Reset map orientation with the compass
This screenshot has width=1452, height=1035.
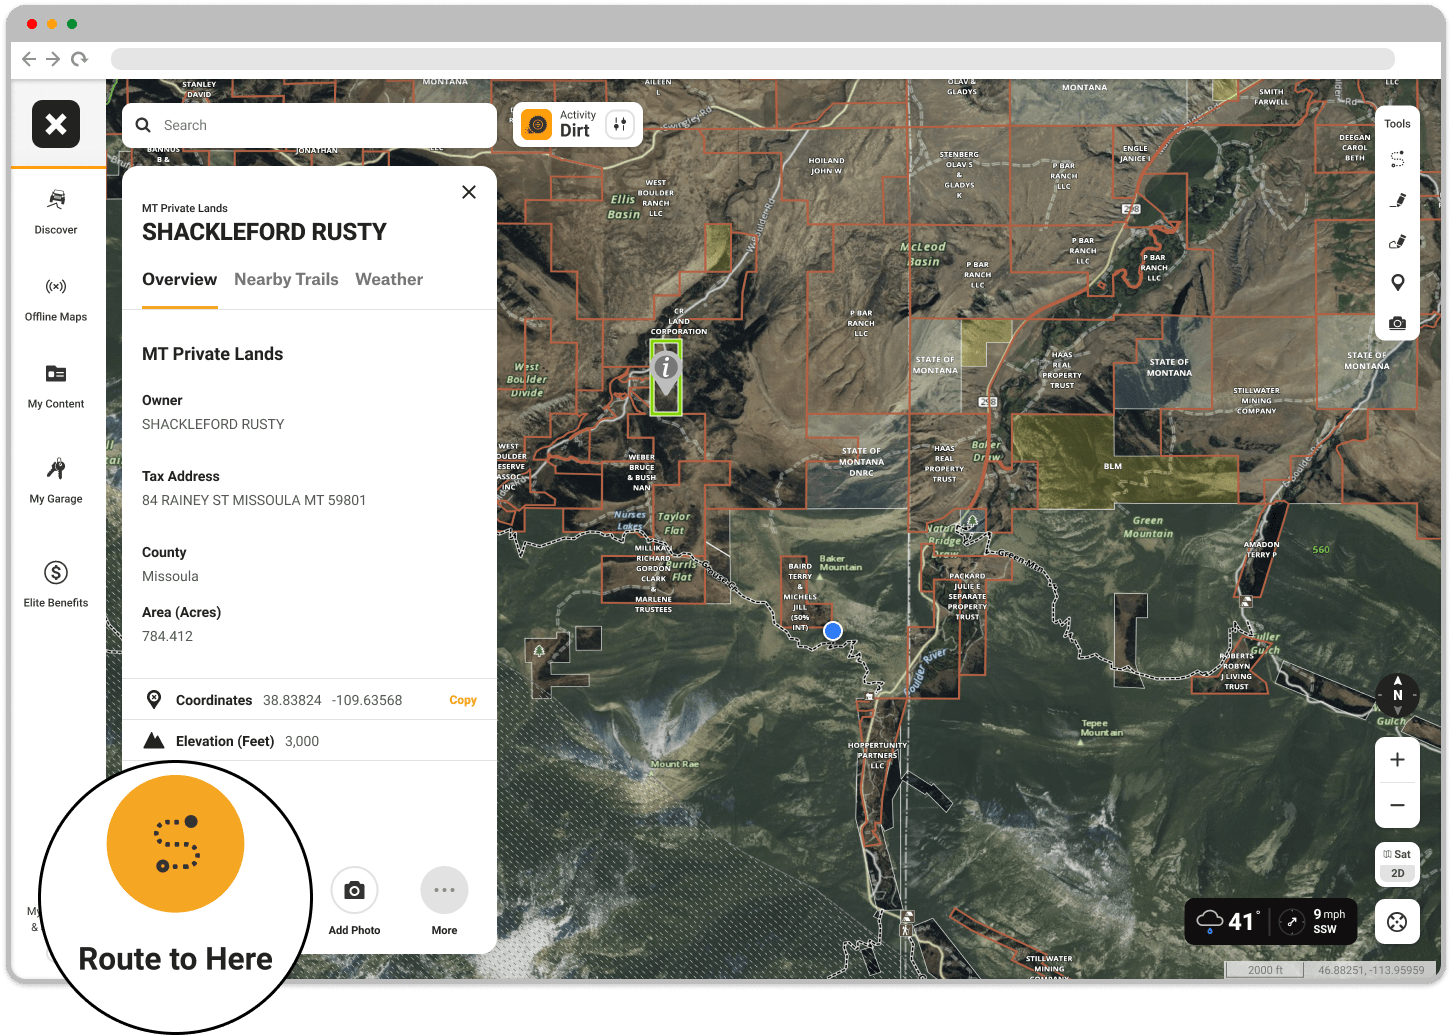point(1397,695)
